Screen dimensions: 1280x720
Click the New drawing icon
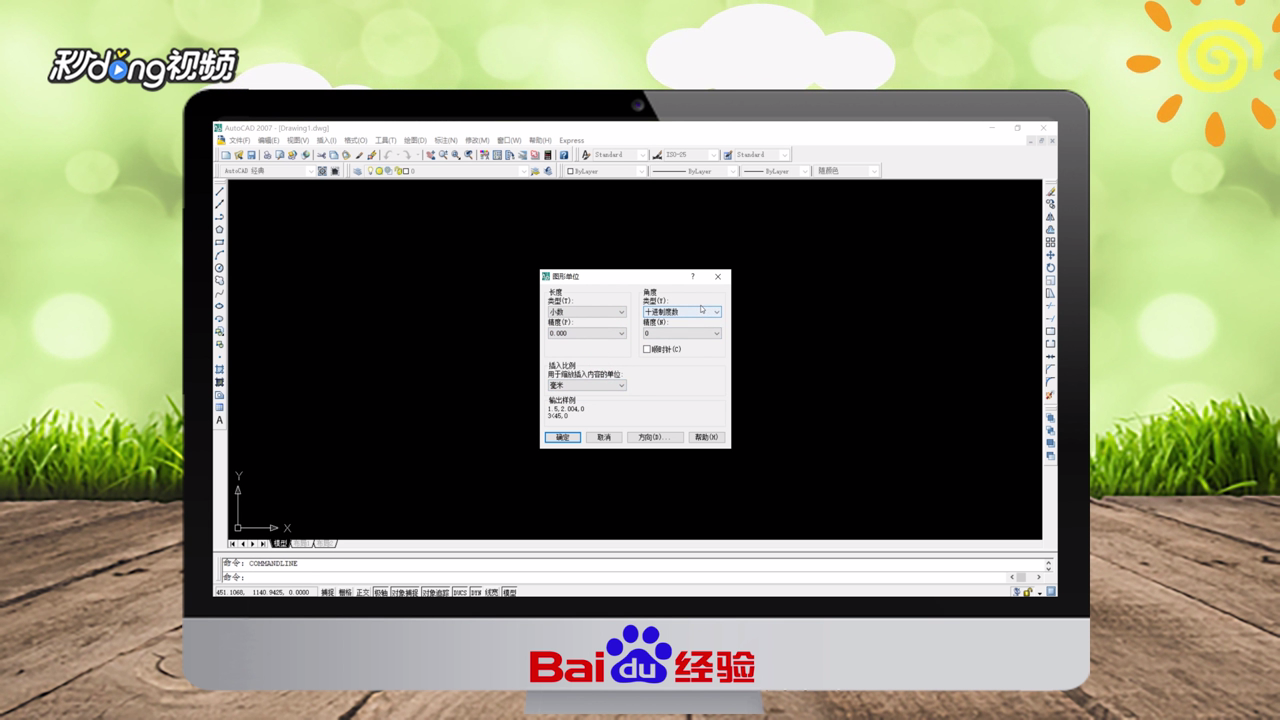coord(226,155)
